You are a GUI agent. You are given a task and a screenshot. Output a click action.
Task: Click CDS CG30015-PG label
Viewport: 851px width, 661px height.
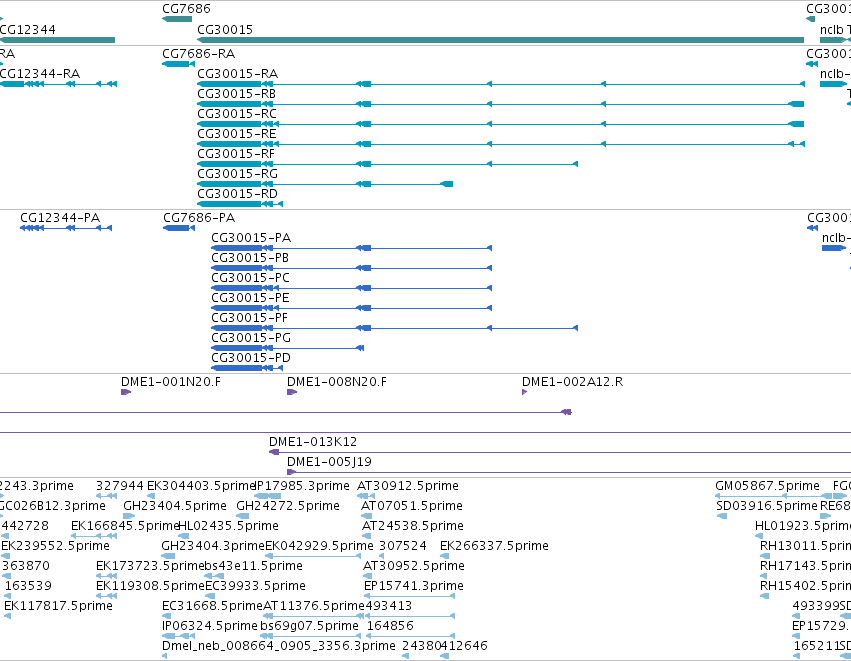click(251, 339)
